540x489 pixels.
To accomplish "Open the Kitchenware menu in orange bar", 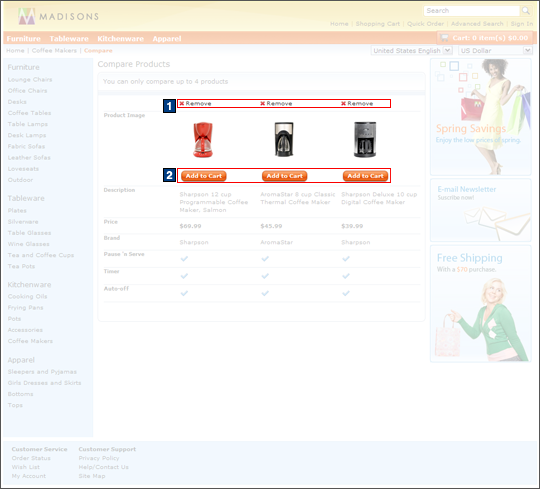I will click(x=121, y=39).
